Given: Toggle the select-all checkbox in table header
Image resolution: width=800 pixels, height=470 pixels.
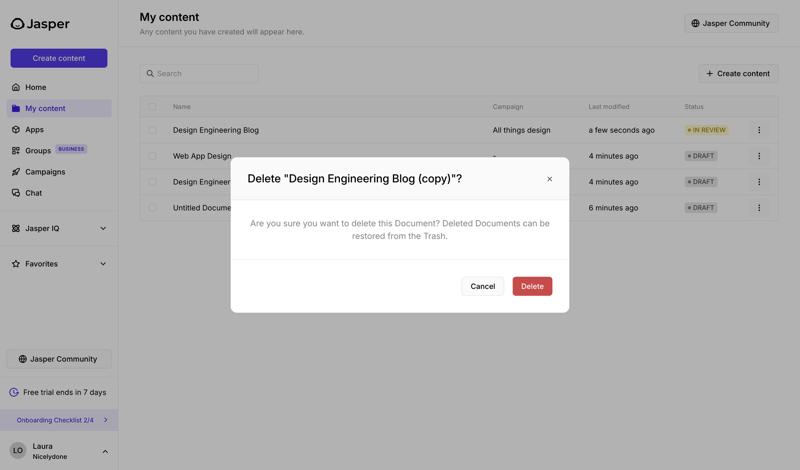Looking at the screenshot, I should pyautogui.click(x=152, y=107).
